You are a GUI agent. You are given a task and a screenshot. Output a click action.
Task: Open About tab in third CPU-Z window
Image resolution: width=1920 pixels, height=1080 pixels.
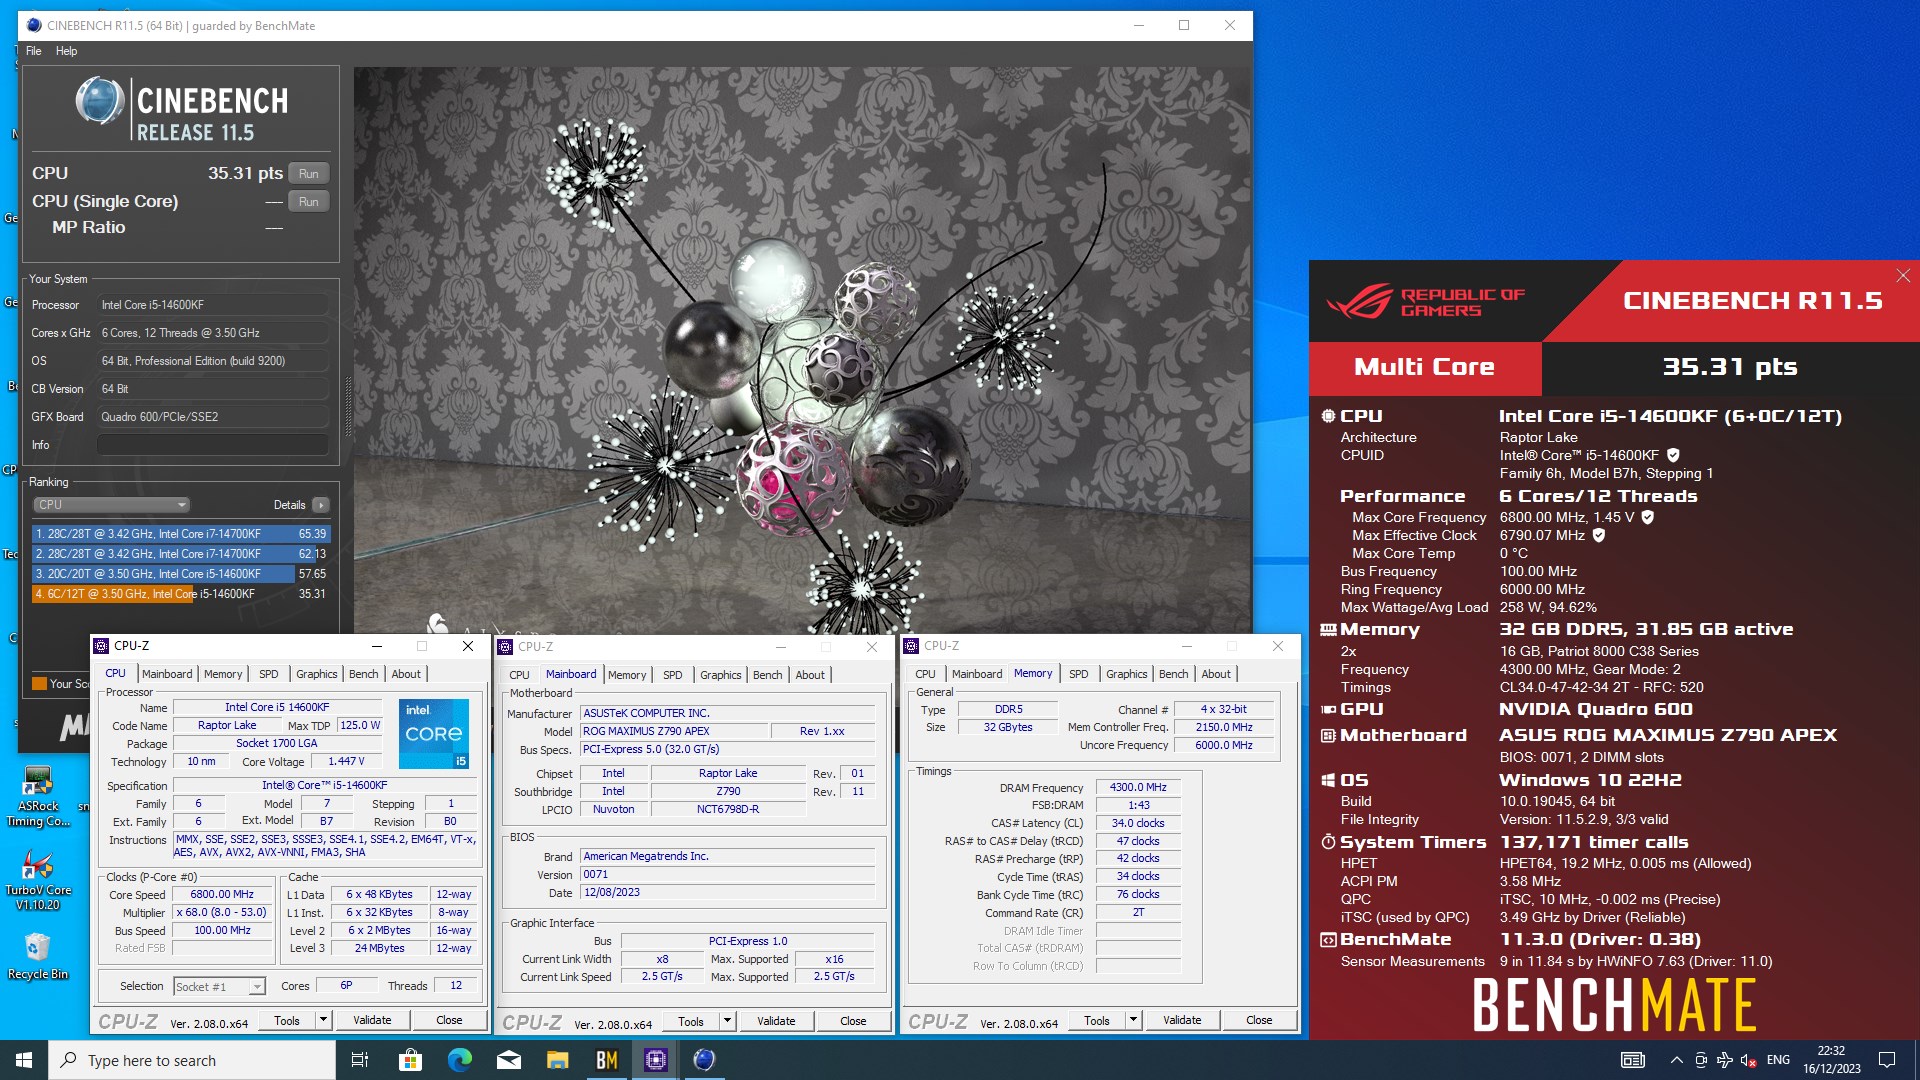(x=1216, y=674)
